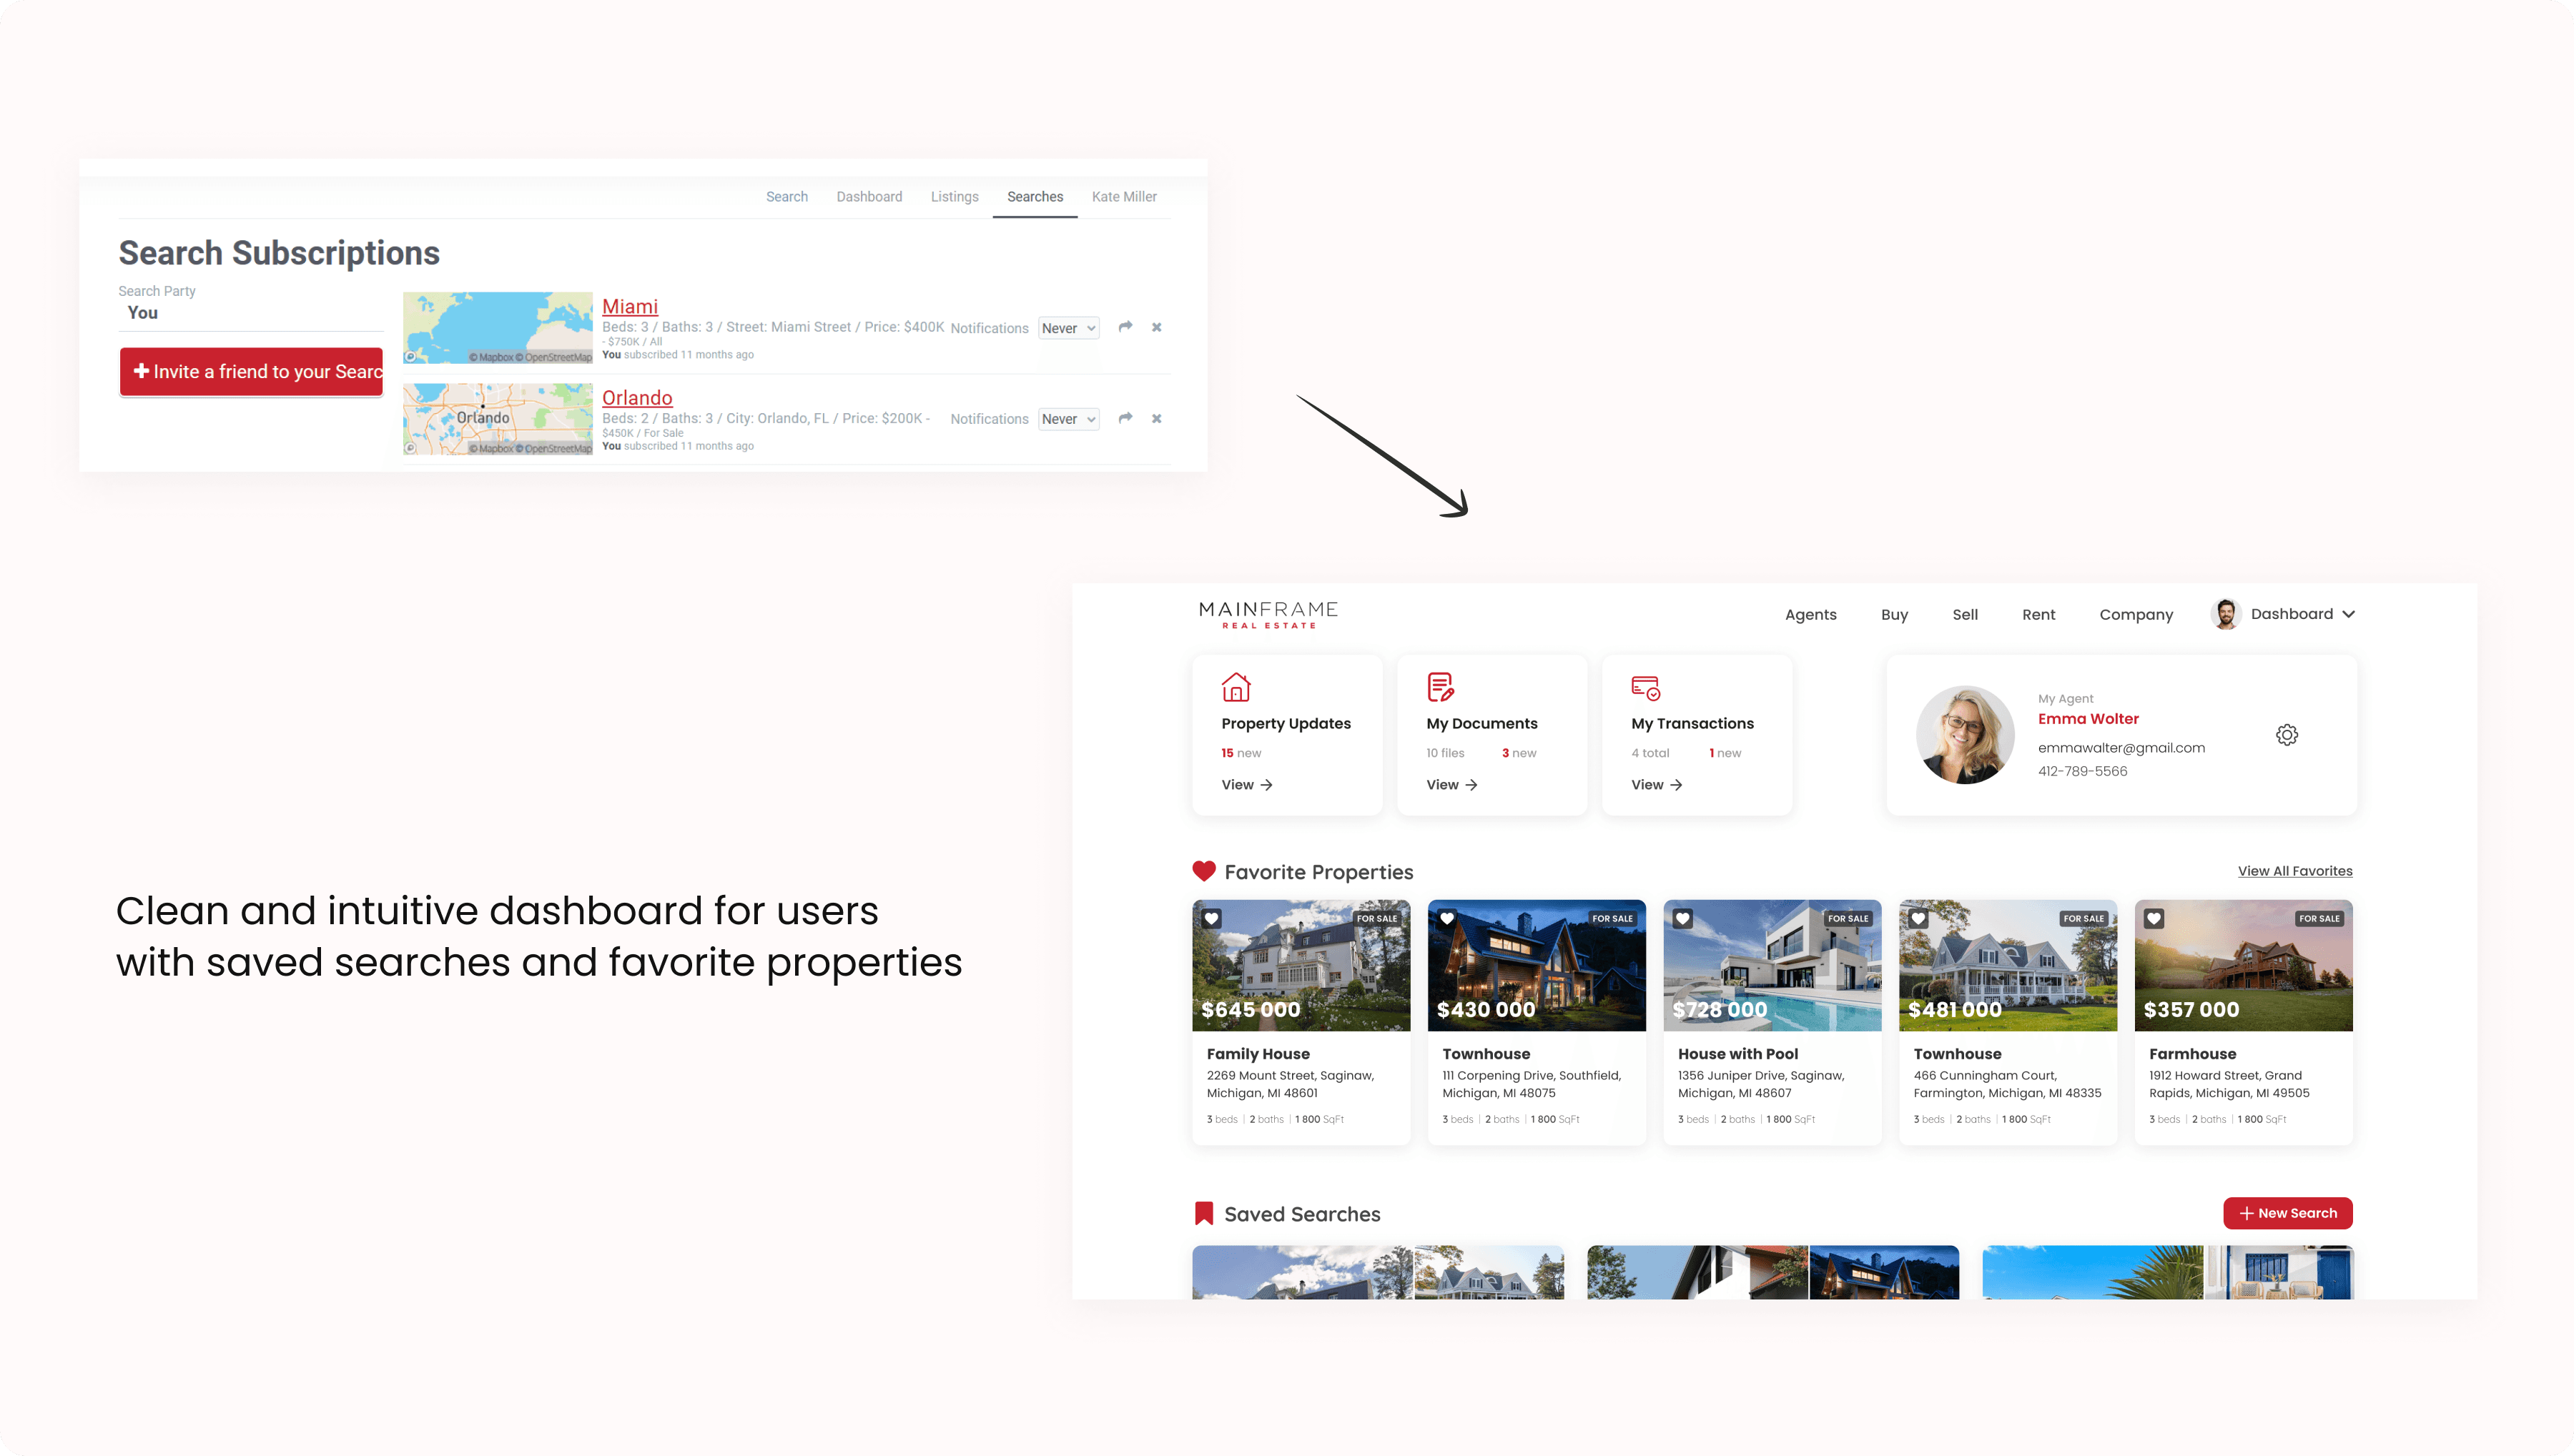Open Miami Notifications frequency dropdown
Screen dimensions: 2574x1456
pyautogui.click(x=1068, y=328)
